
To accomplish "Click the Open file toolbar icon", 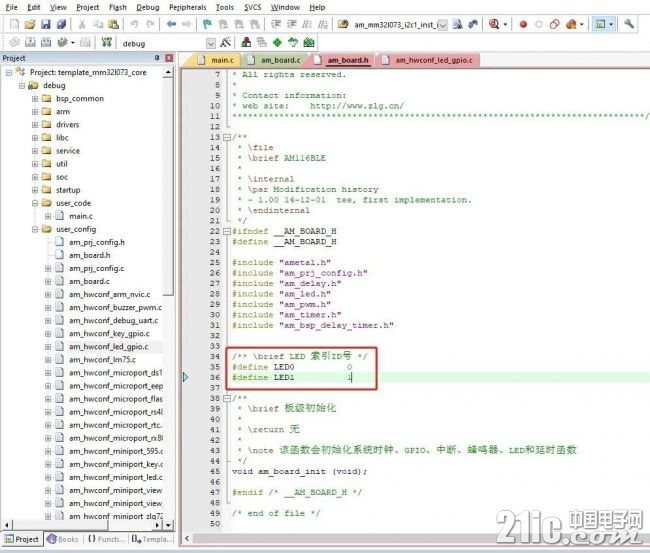I will point(30,24).
